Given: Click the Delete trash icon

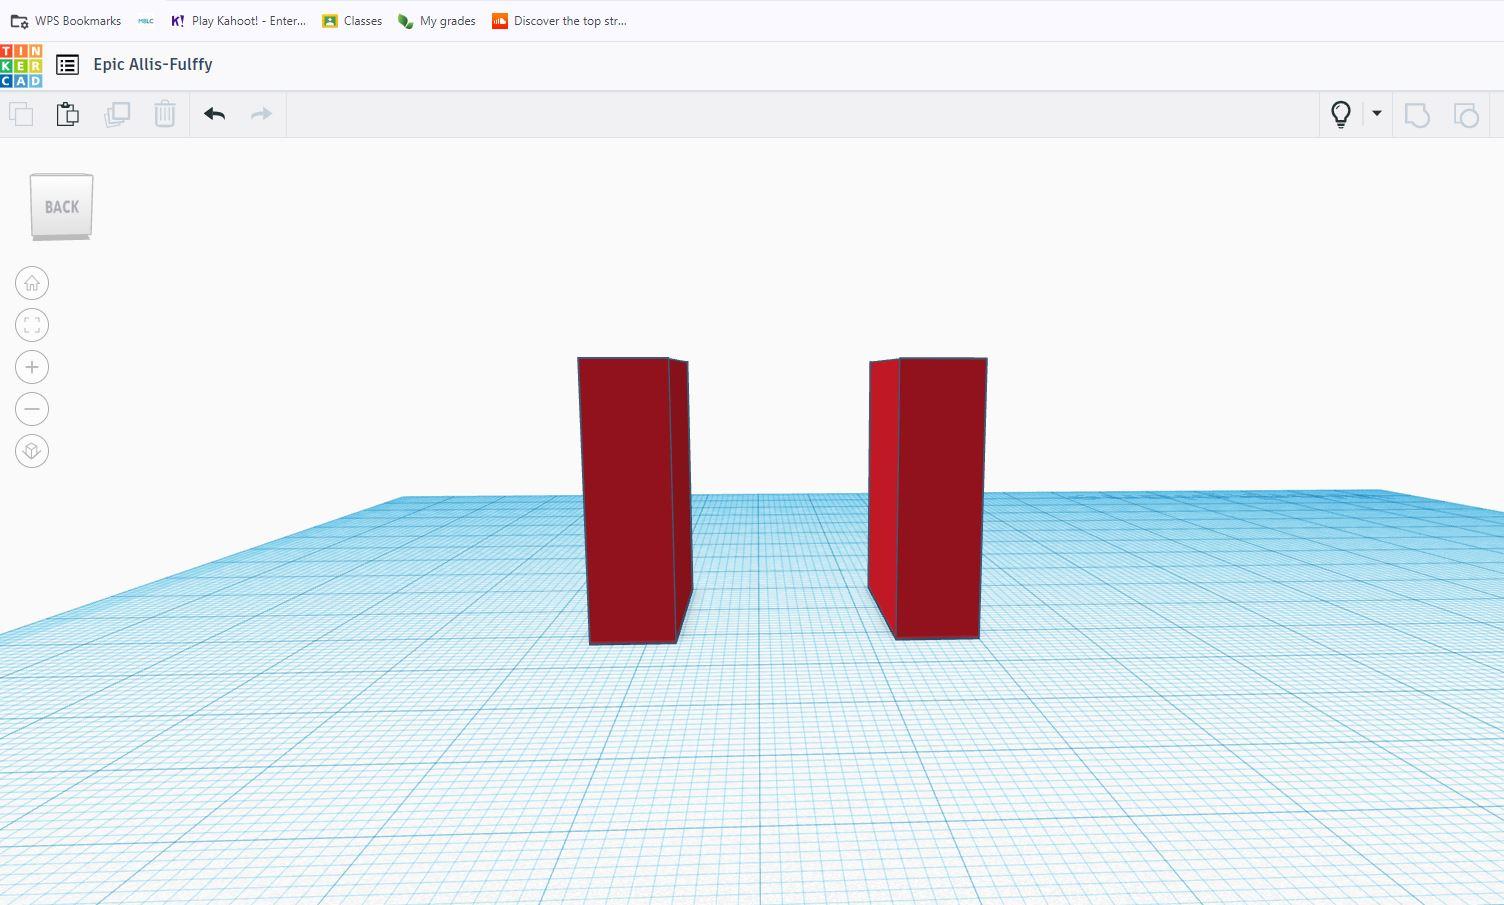Looking at the screenshot, I should coord(165,114).
